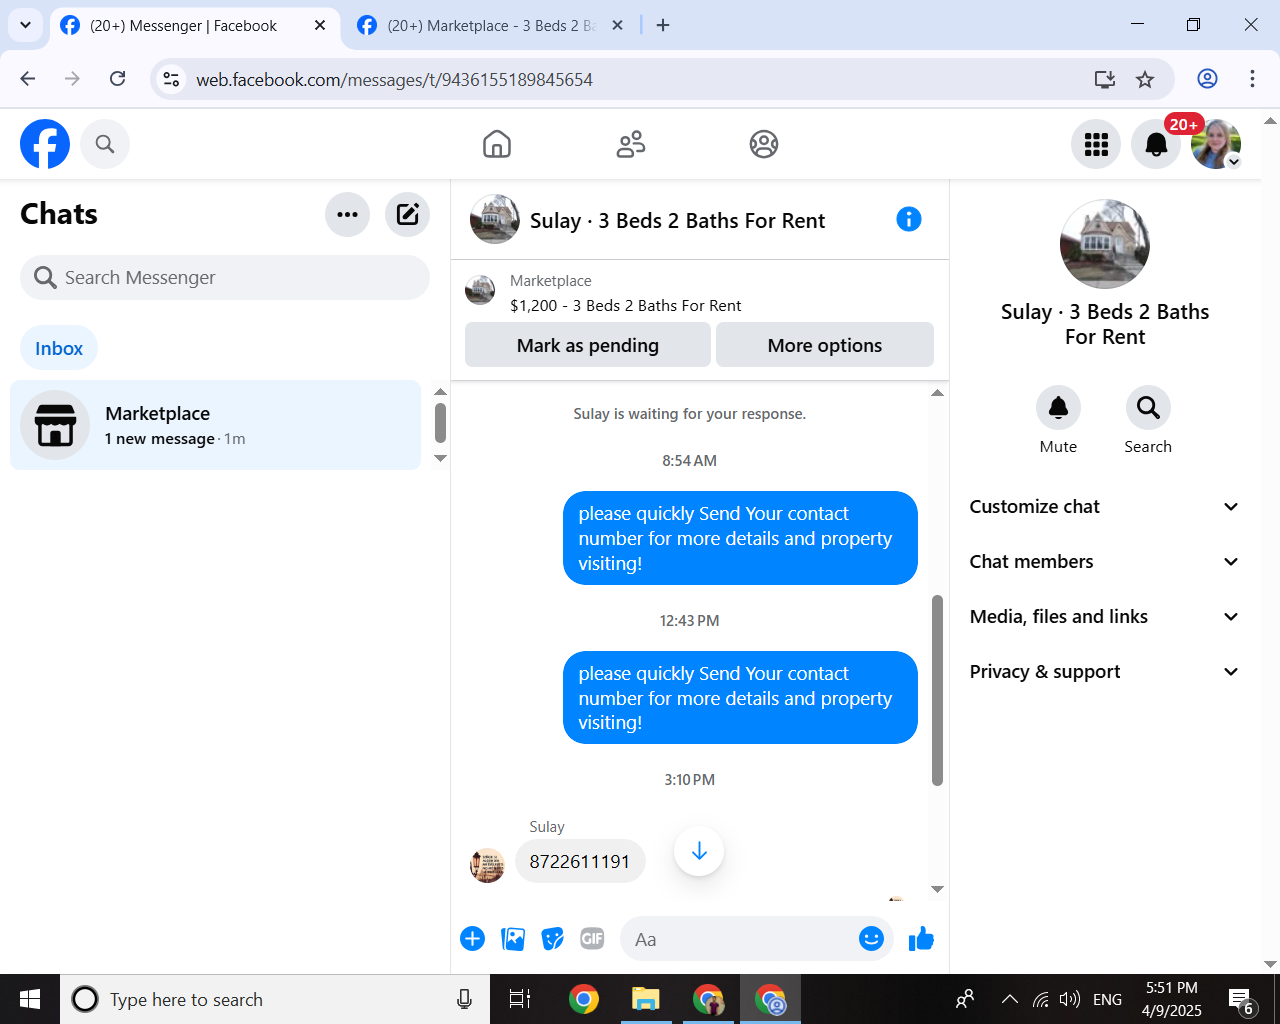This screenshot has width=1280, height=1024.
Task: Click the chat list scrollbar thumb
Action: click(440, 423)
